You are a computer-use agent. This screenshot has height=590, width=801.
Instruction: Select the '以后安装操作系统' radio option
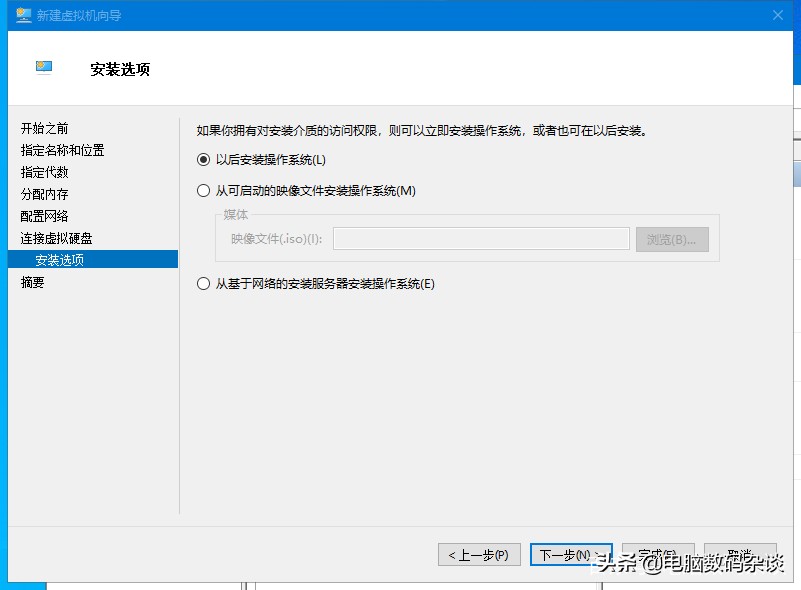[202, 158]
